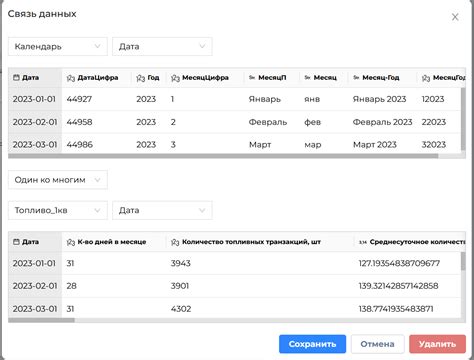Viewport: 474px width, 360px height.
Task: Select the ДатаЦифра column header
Action: click(x=97, y=78)
